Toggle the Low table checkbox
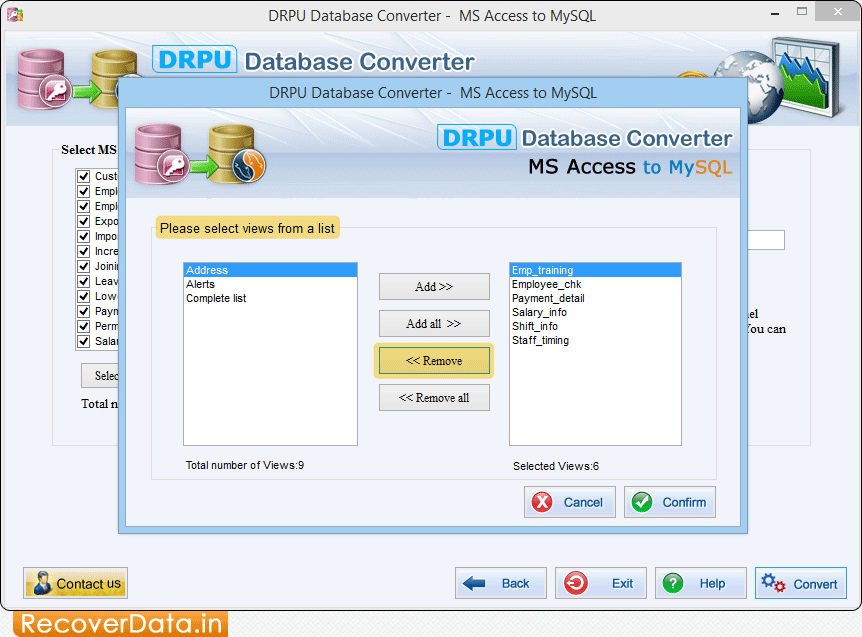862x637 pixels. 84,296
